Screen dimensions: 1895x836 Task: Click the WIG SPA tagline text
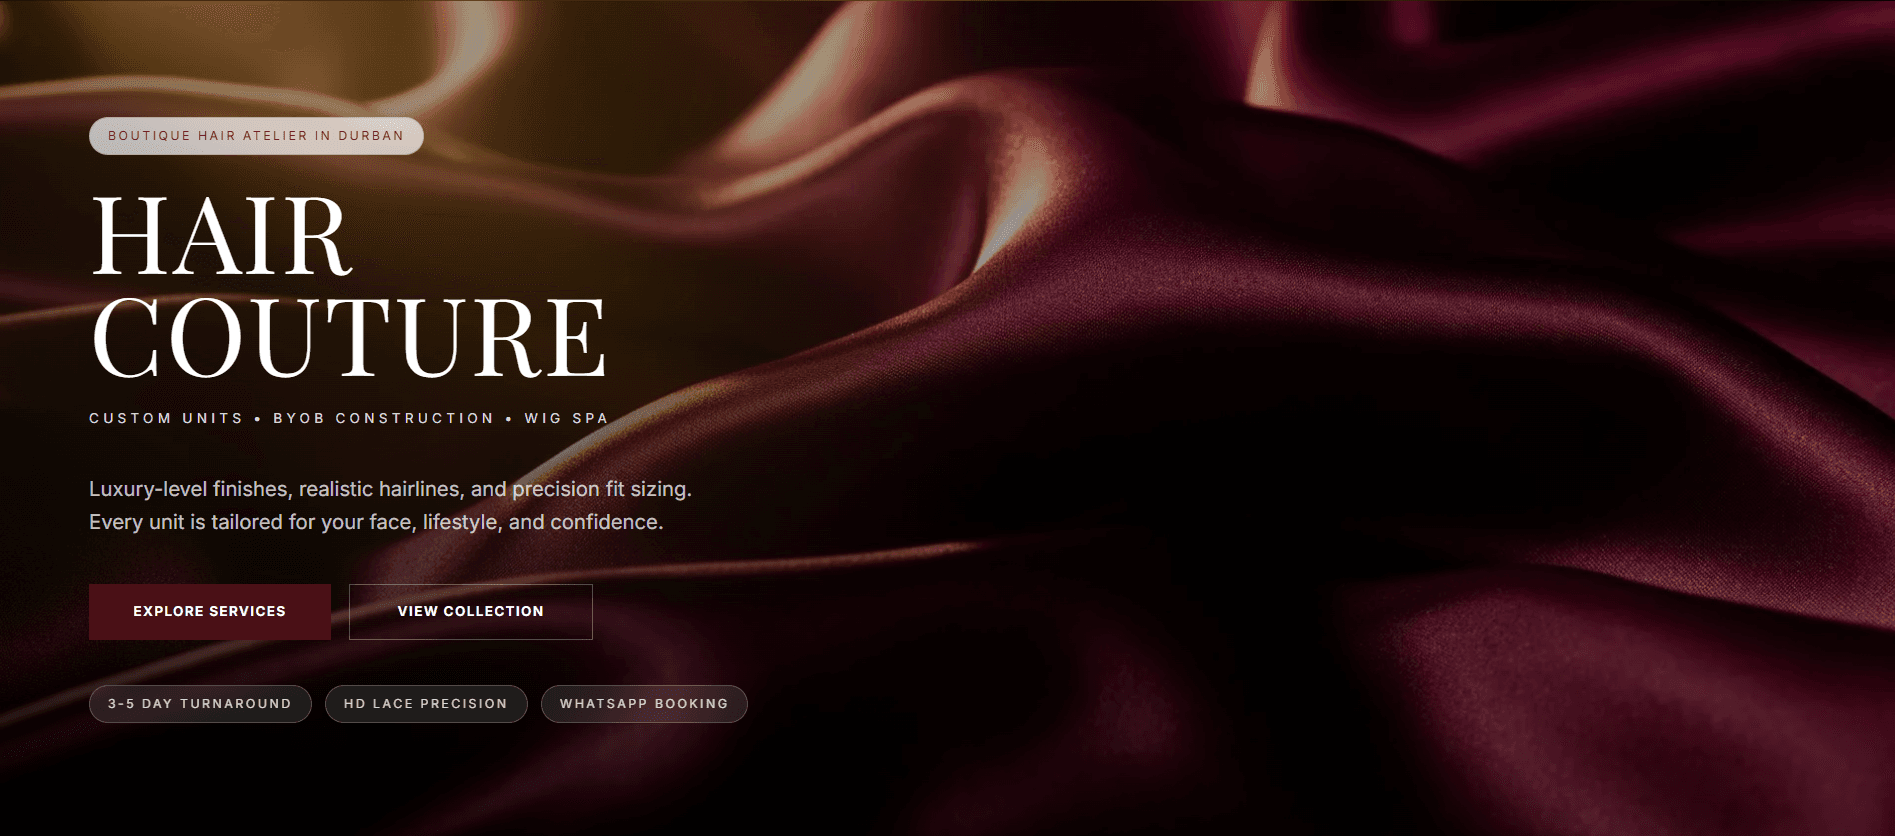click(566, 418)
